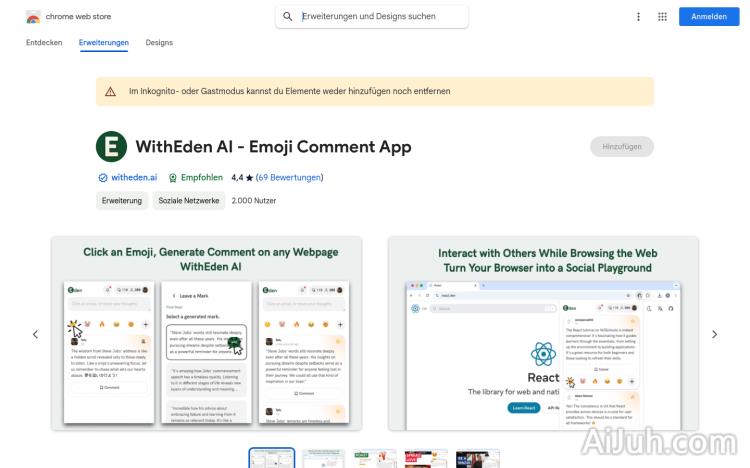Screen dimensions: 750x468
Task: Click the Erweiterung category chip
Action: click(x=122, y=201)
